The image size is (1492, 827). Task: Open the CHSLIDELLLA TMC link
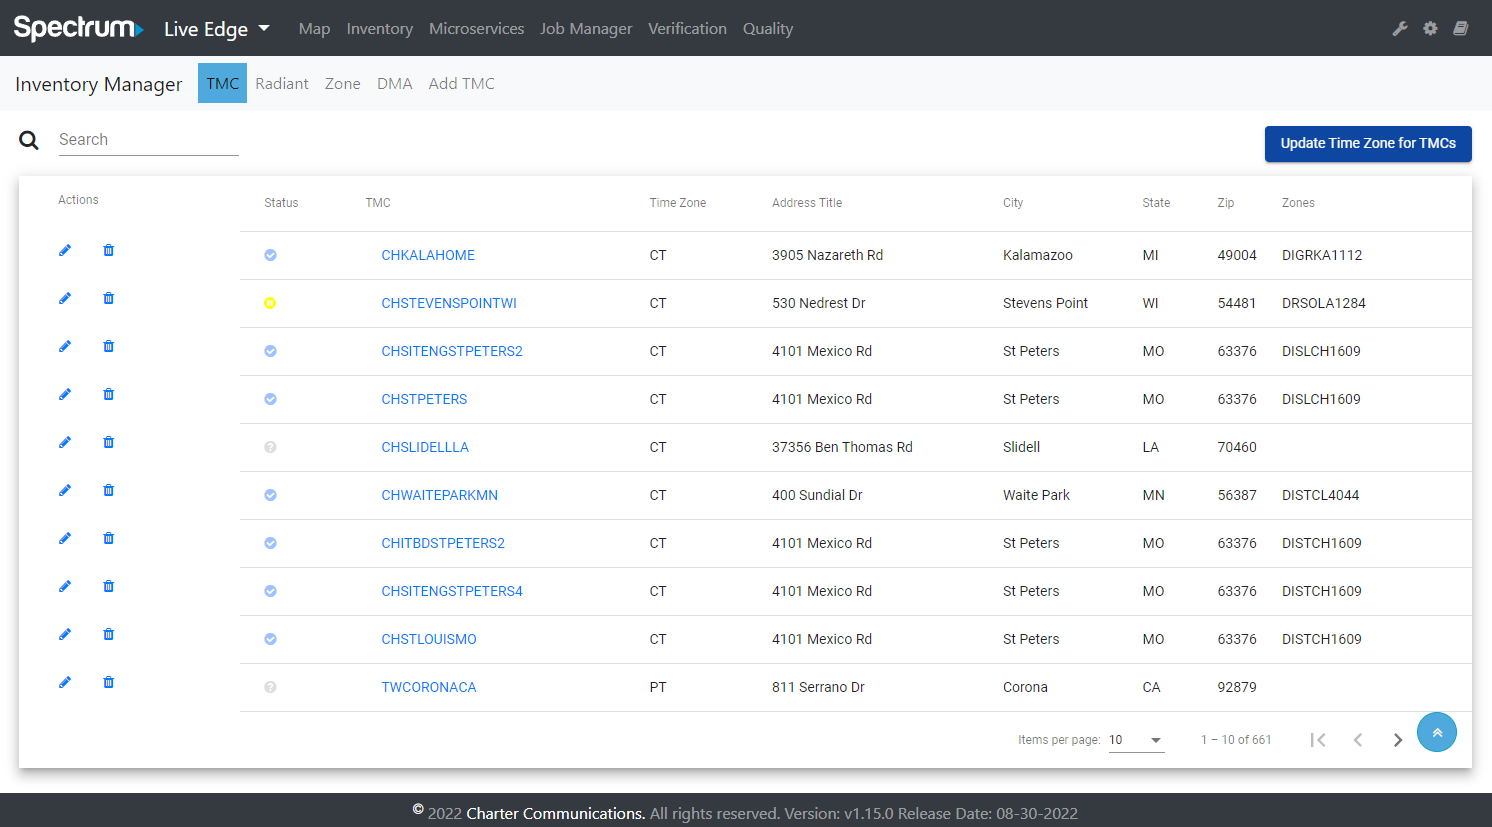(x=425, y=447)
